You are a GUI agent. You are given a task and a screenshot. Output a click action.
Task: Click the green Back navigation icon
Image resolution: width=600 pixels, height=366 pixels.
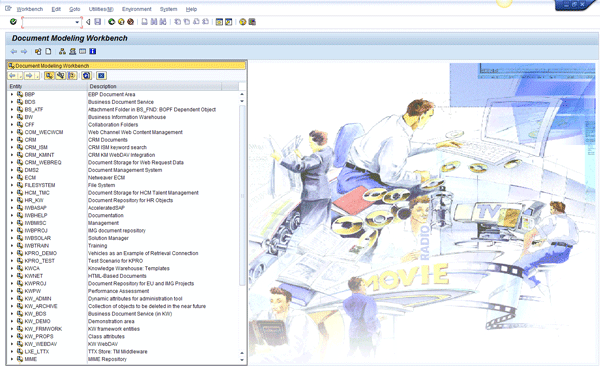click(x=111, y=22)
